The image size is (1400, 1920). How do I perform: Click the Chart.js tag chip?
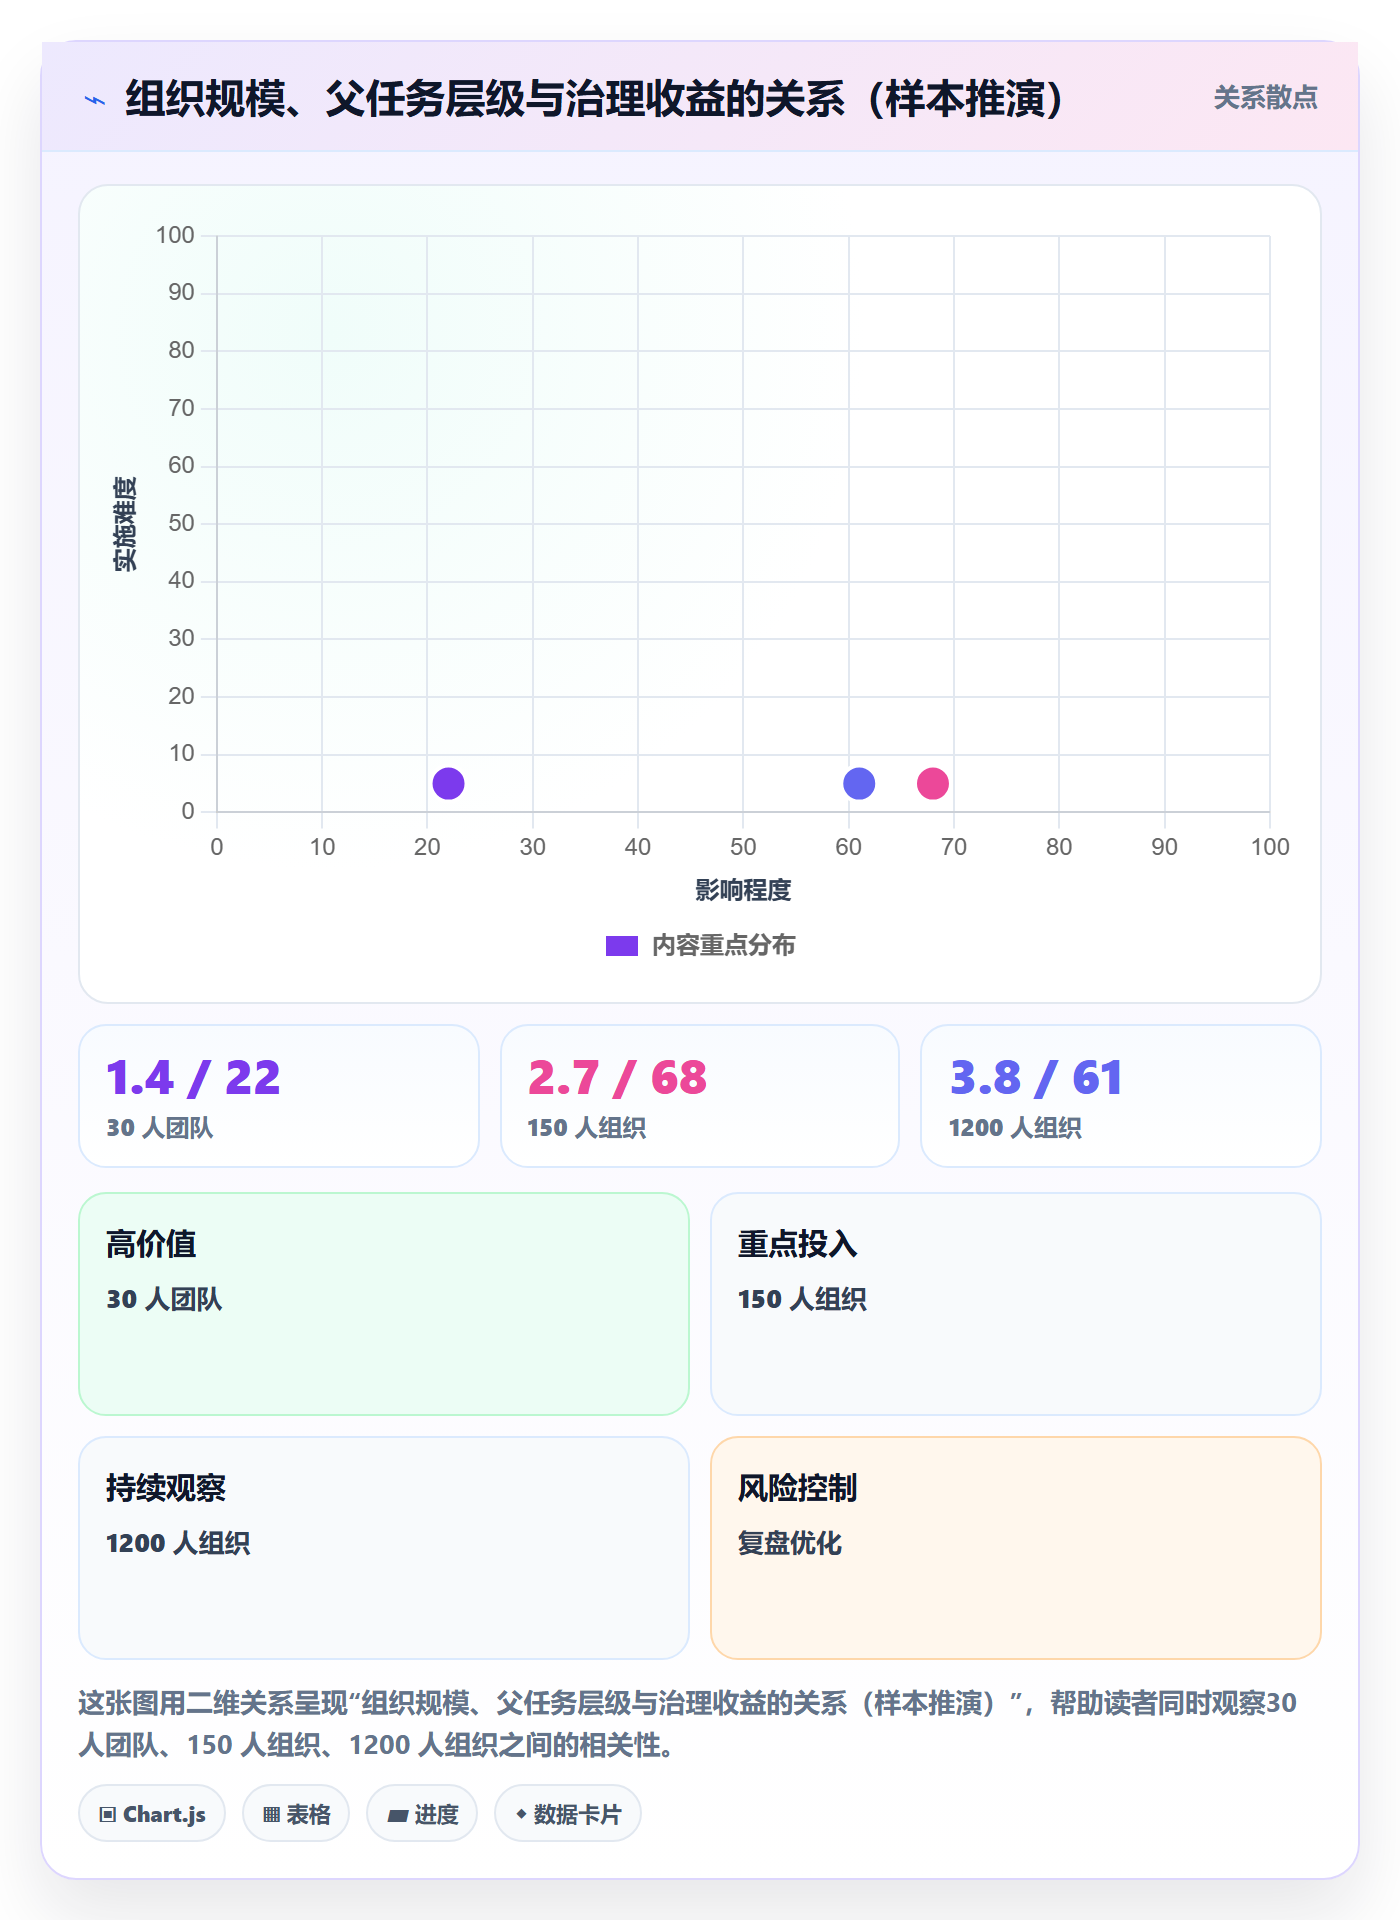coord(152,1813)
